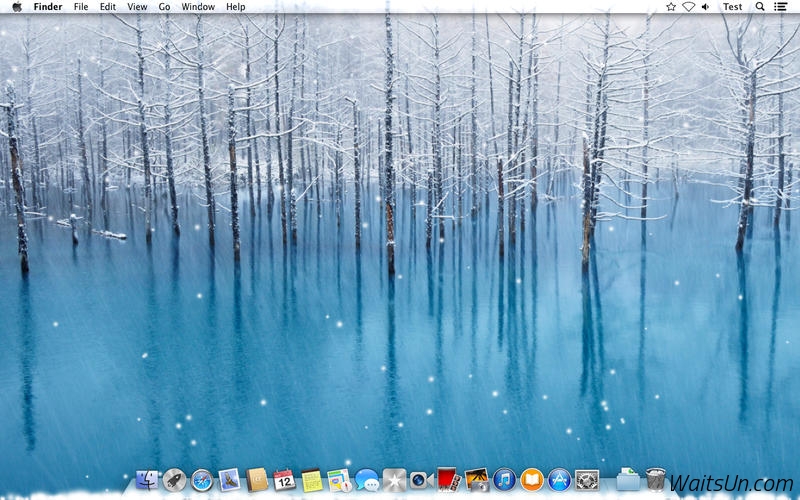Screen dimensions: 800x500
Task: Open the Apple menu
Action: tap(17, 7)
